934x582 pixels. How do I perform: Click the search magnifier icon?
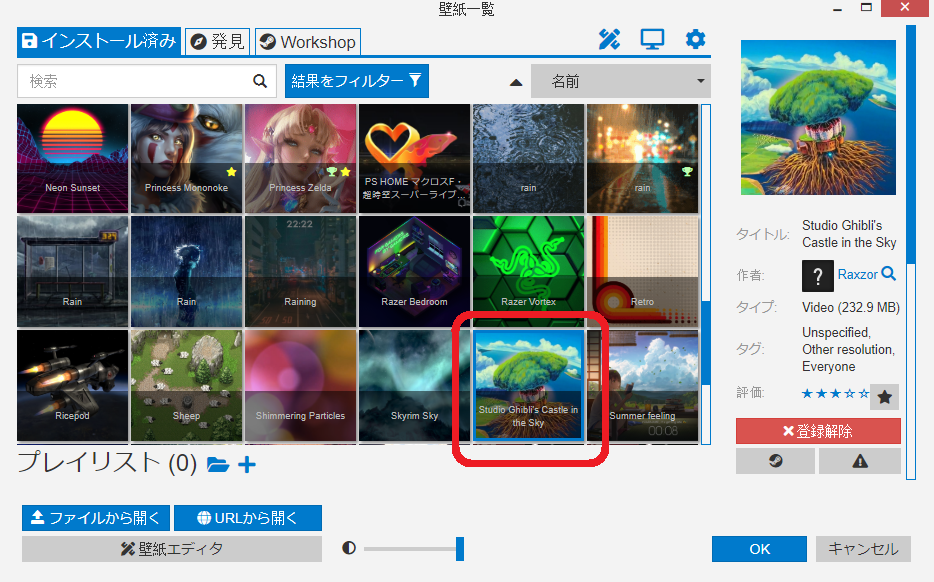click(260, 81)
